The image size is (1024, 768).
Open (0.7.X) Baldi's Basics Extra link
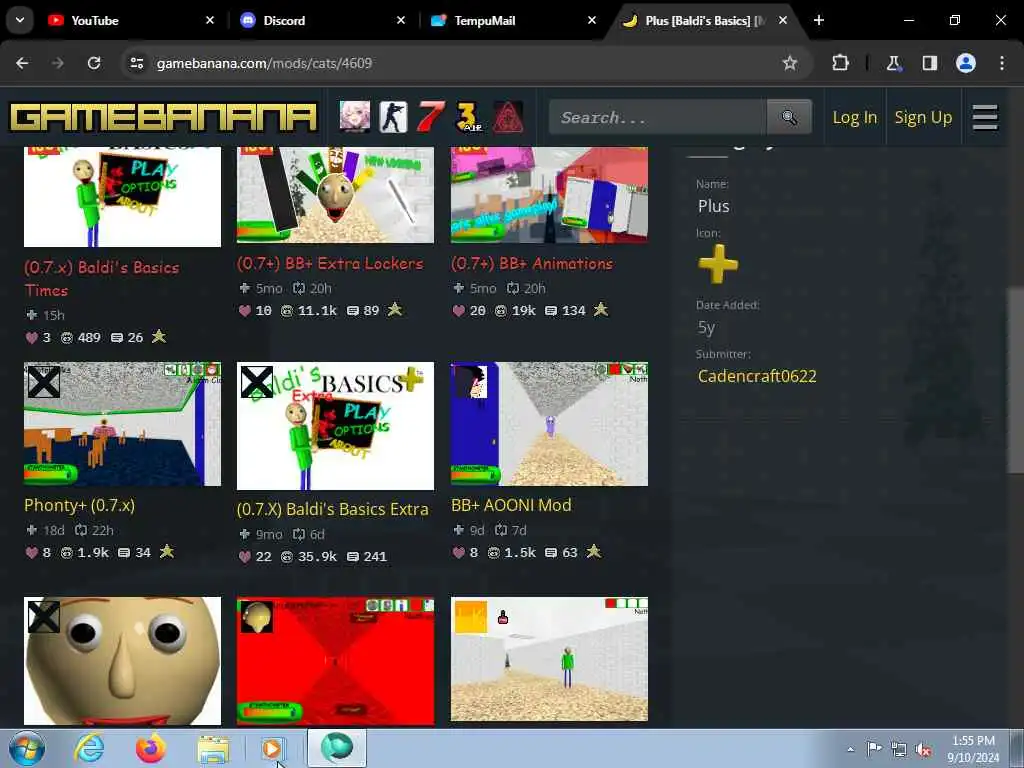click(x=332, y=509)
